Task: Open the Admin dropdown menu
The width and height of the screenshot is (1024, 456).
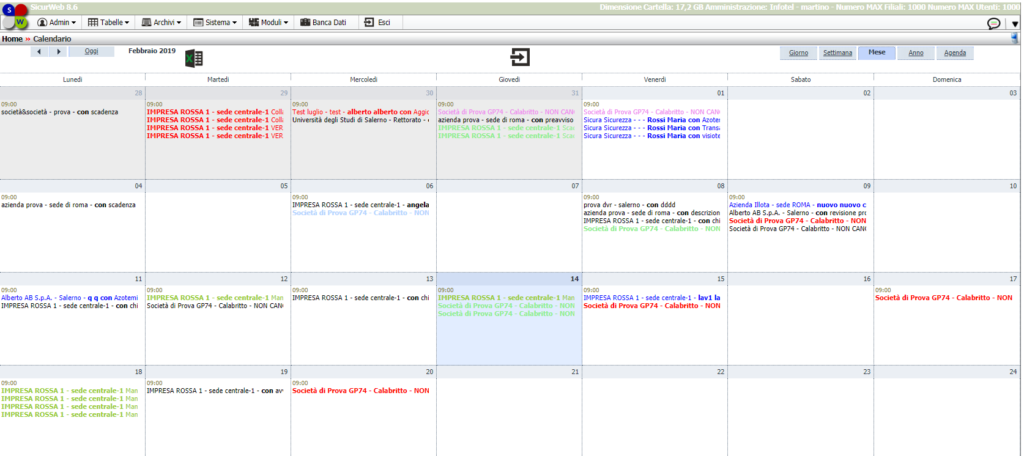Action: (x=56, y=22)
